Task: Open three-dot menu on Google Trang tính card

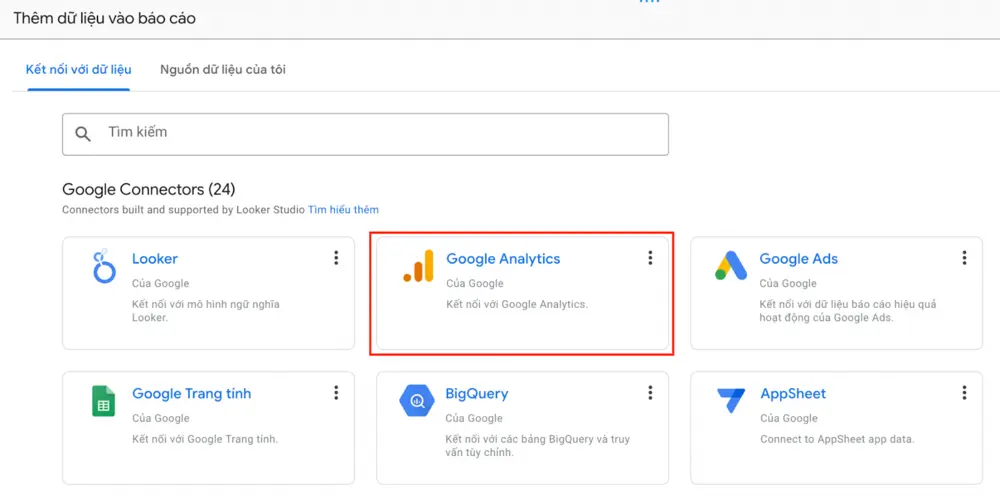Action: tap(336, 393)
